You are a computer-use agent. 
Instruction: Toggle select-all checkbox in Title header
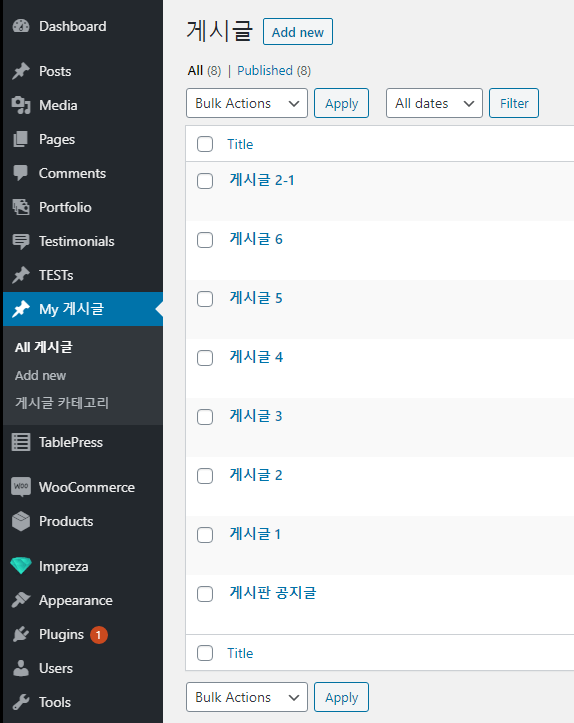[205, 144]
